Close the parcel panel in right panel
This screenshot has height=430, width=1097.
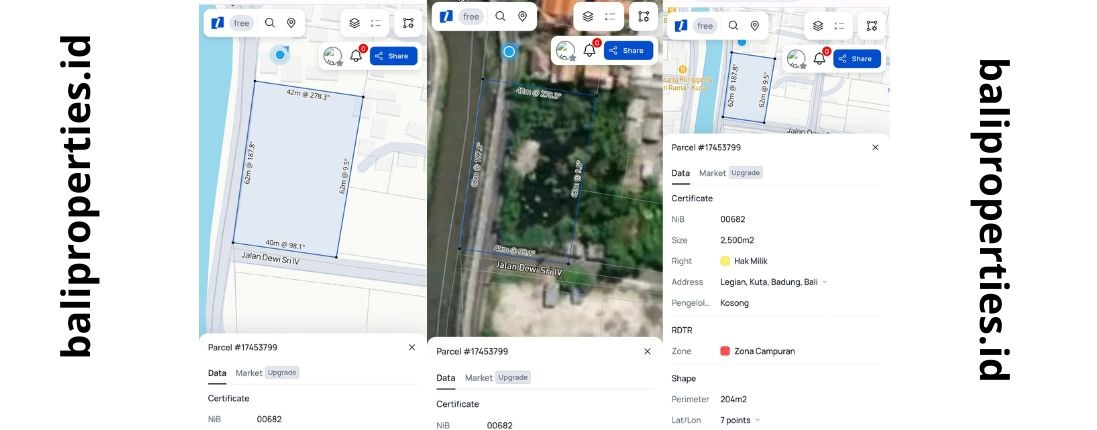click(875, 147)
